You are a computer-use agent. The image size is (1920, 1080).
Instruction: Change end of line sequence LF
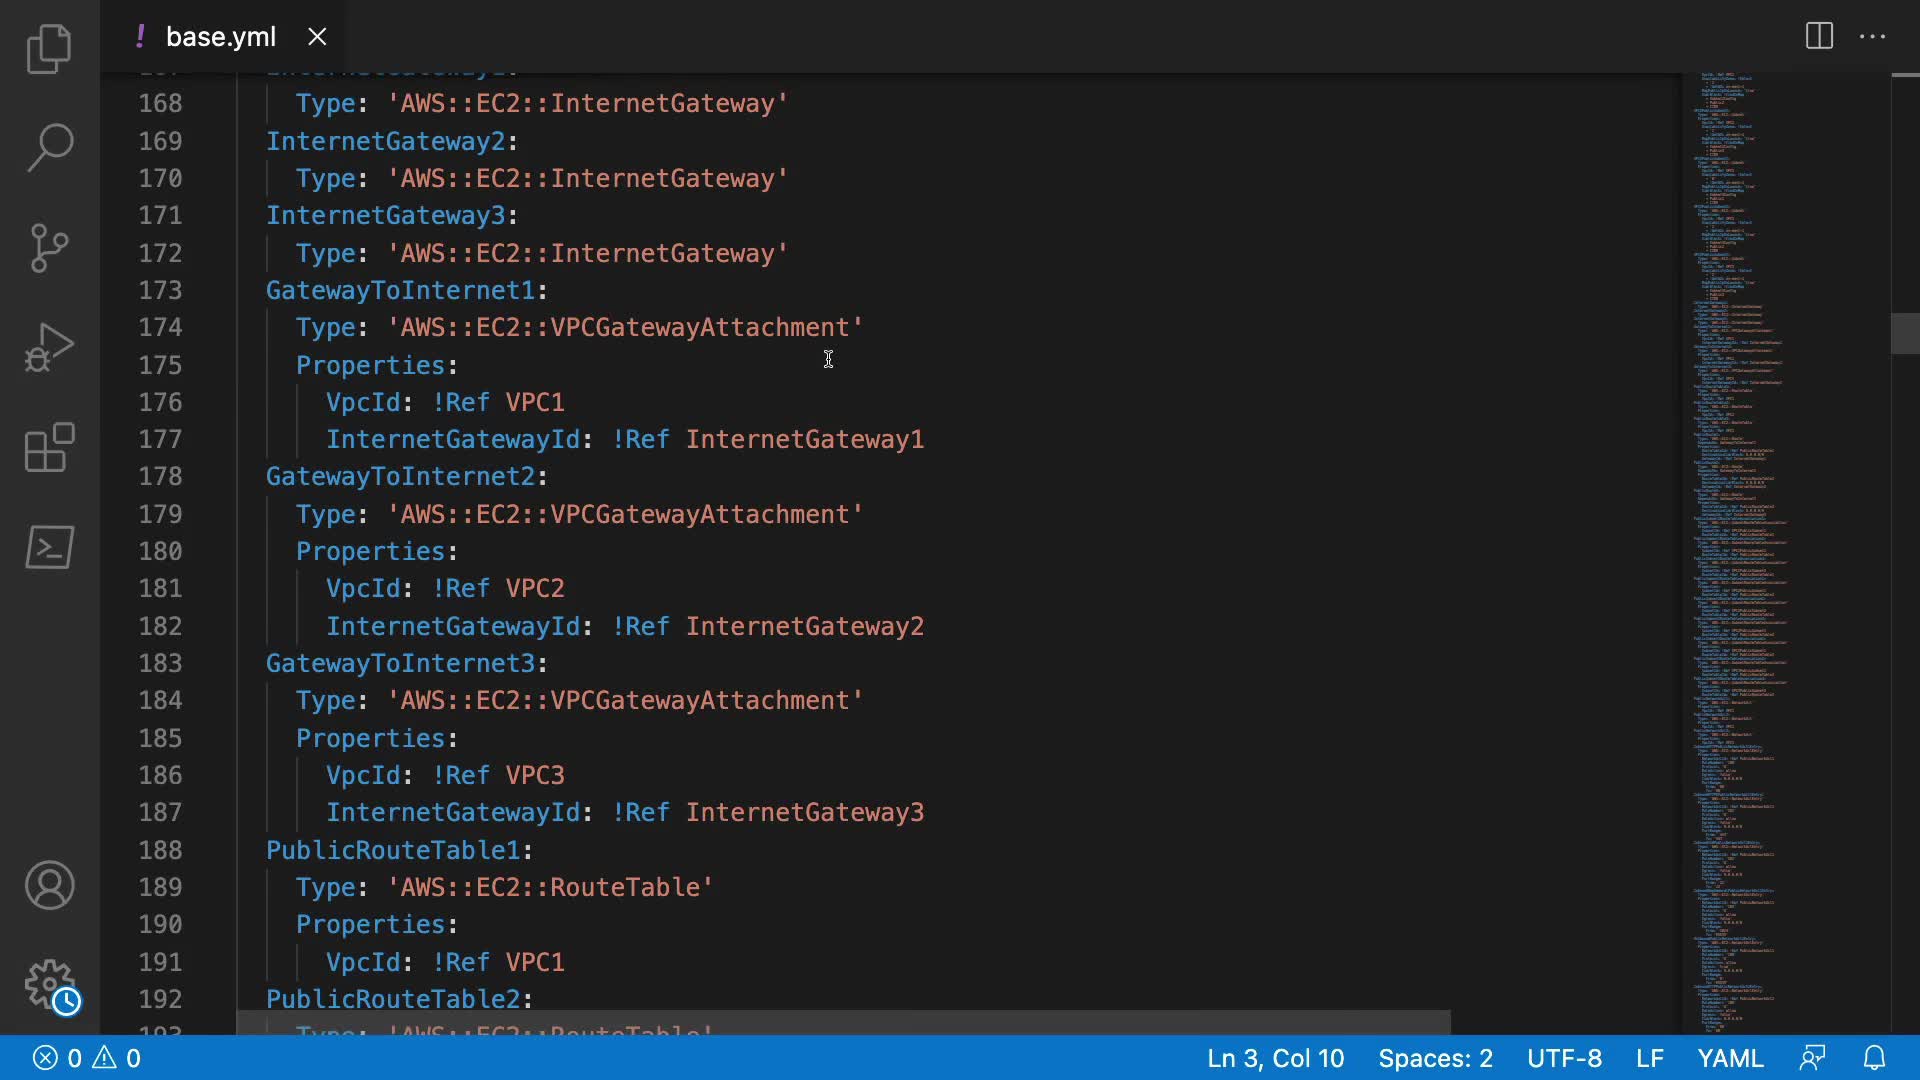point(1649,1058)
